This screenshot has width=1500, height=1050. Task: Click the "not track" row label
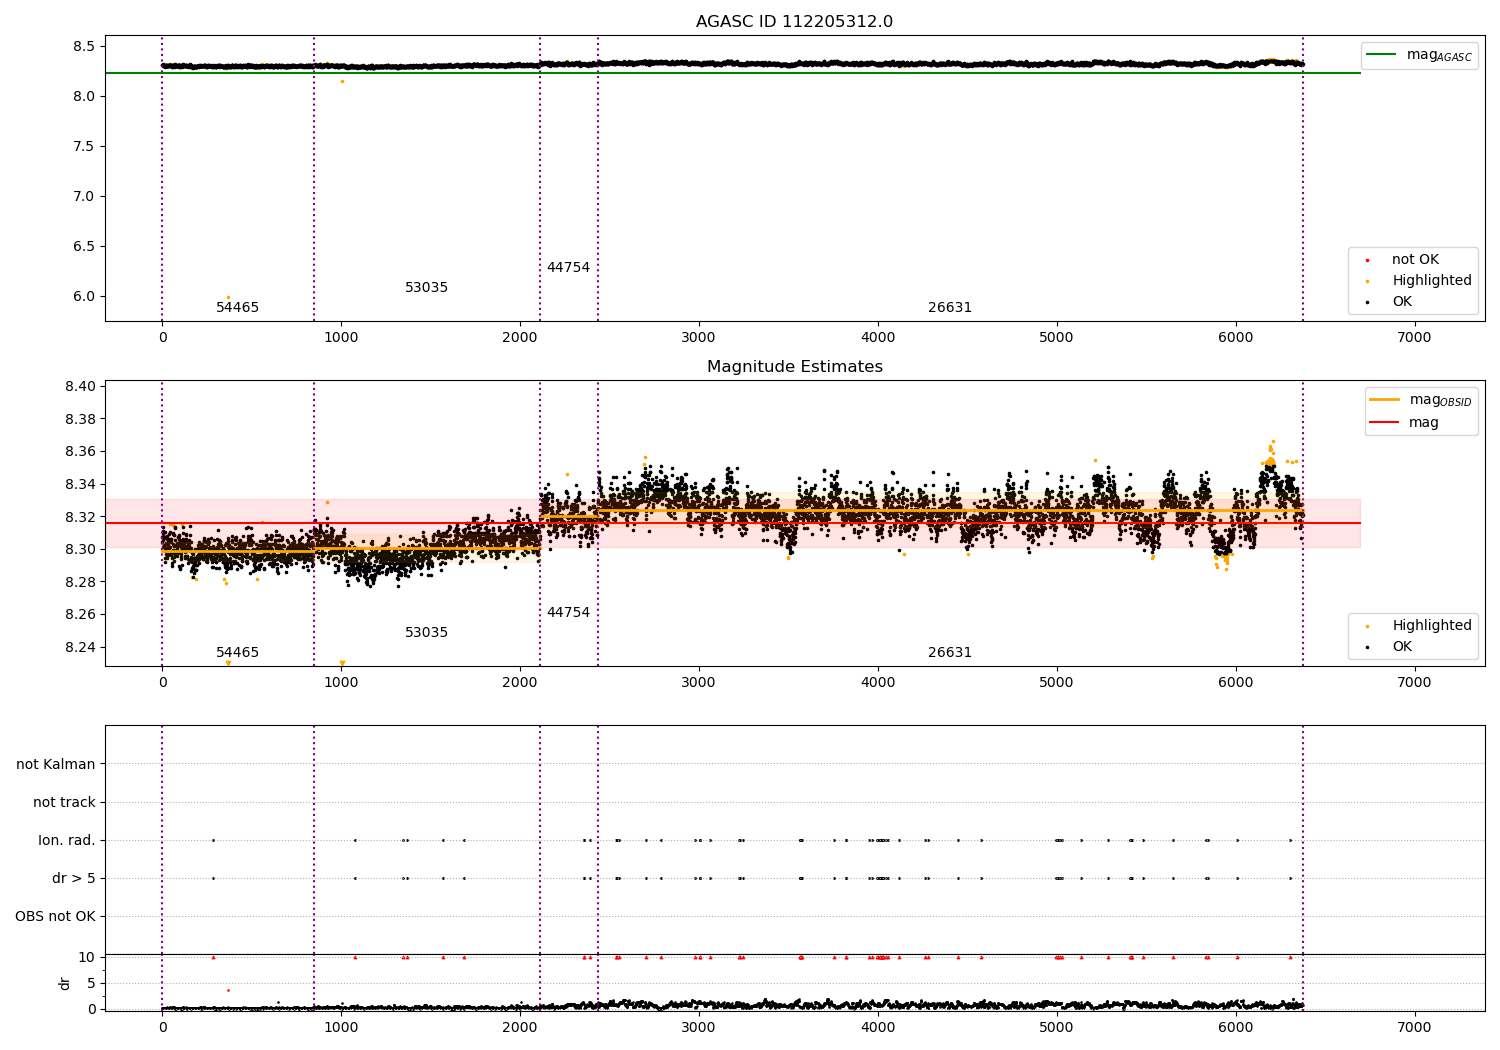[64, 803]
